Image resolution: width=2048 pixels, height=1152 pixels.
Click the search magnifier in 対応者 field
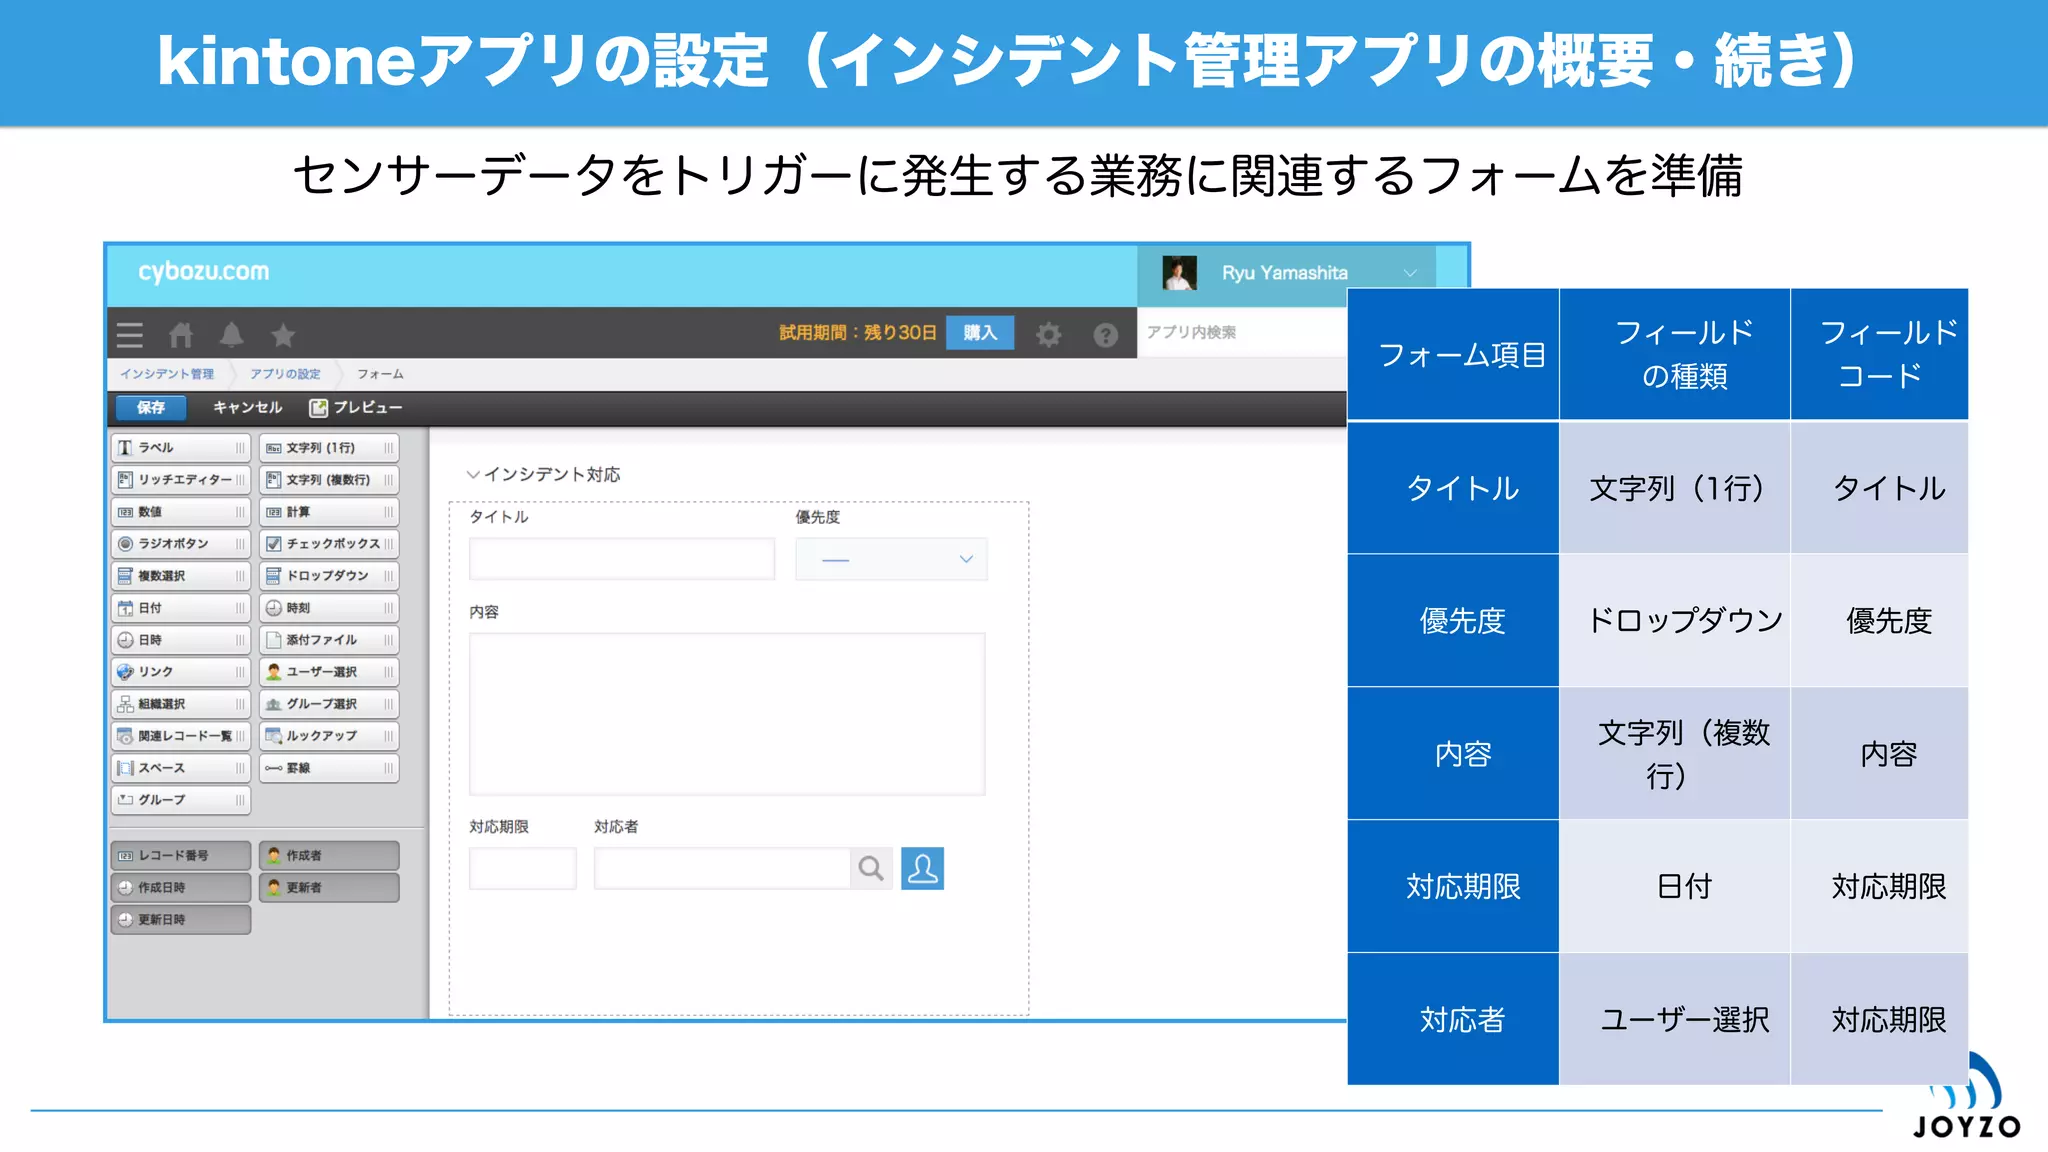click(x=871, y=868)
